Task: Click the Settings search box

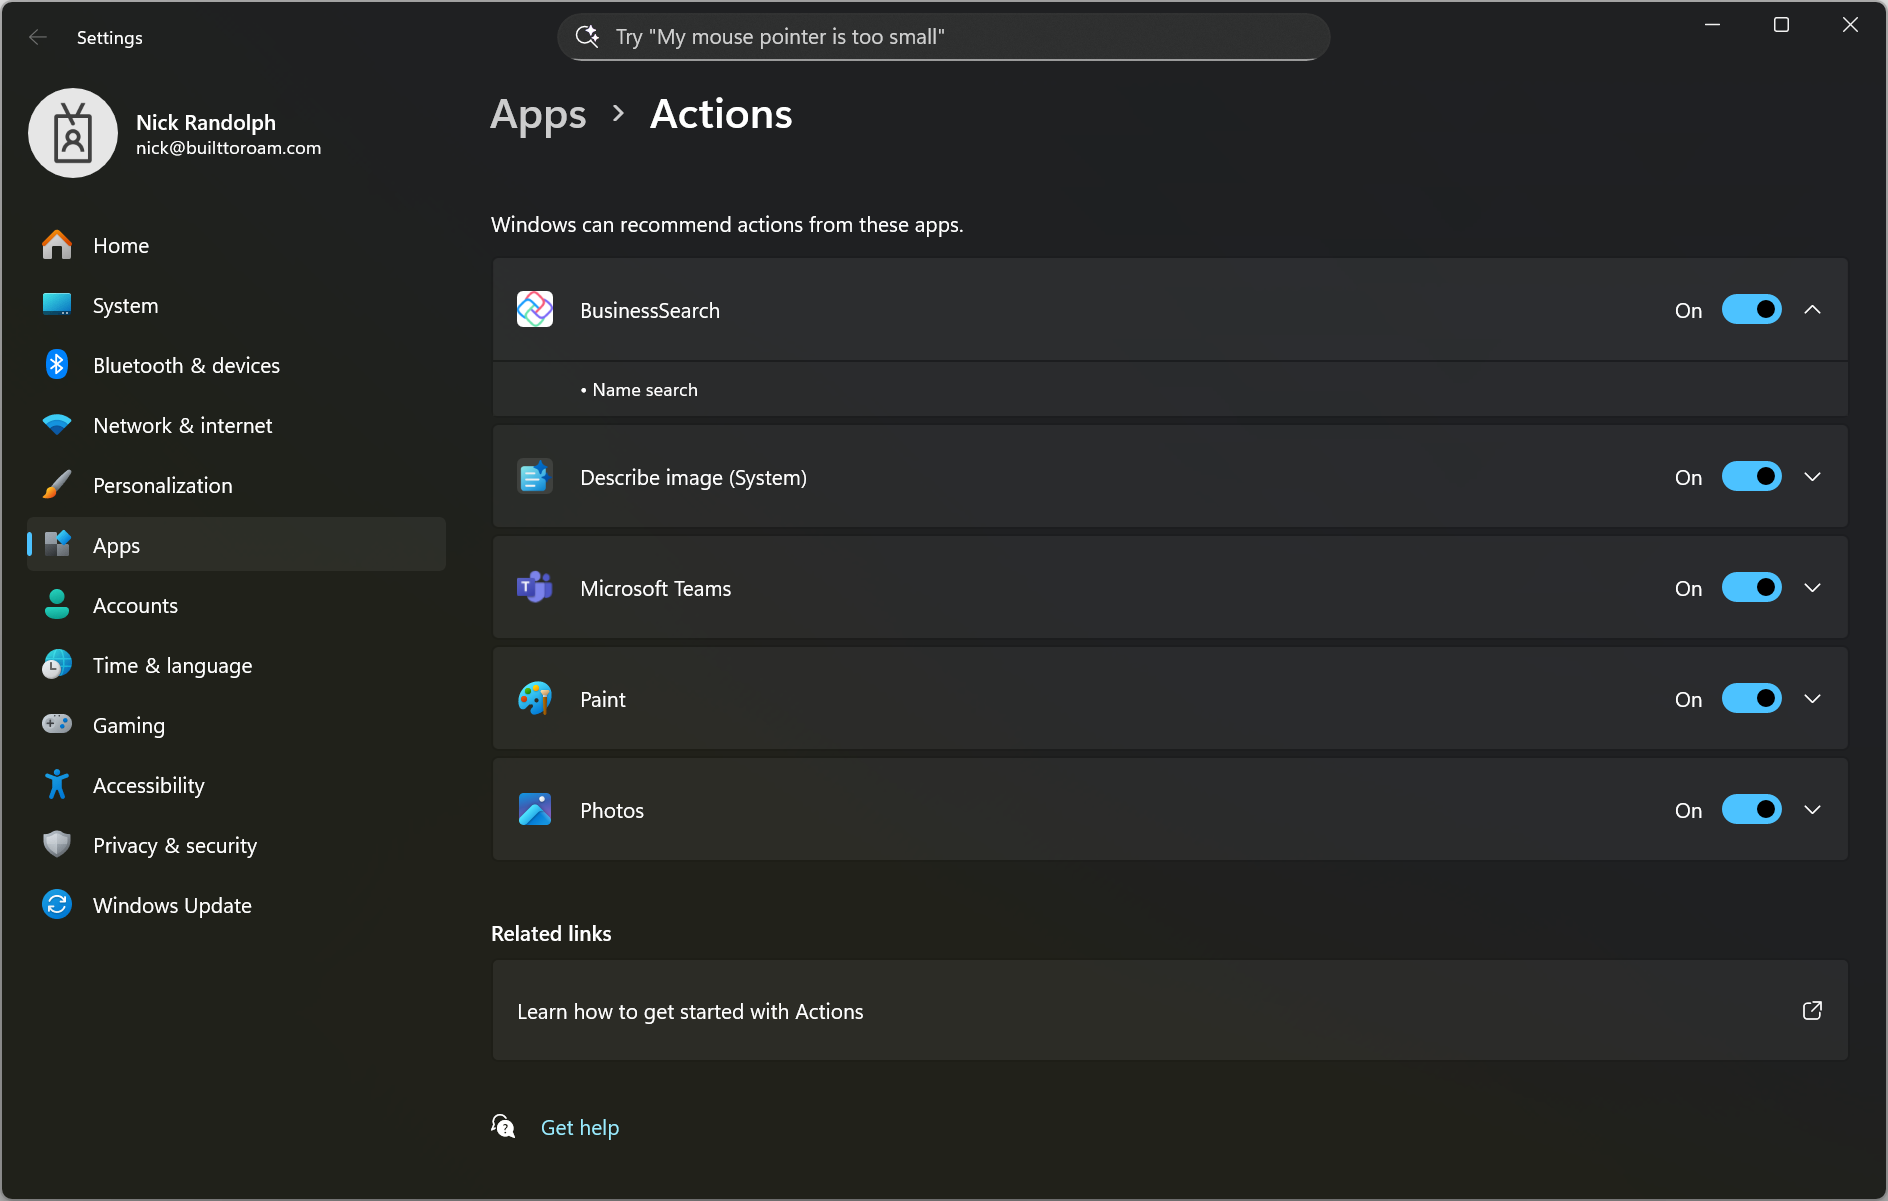Action: (x=943, y=37)
